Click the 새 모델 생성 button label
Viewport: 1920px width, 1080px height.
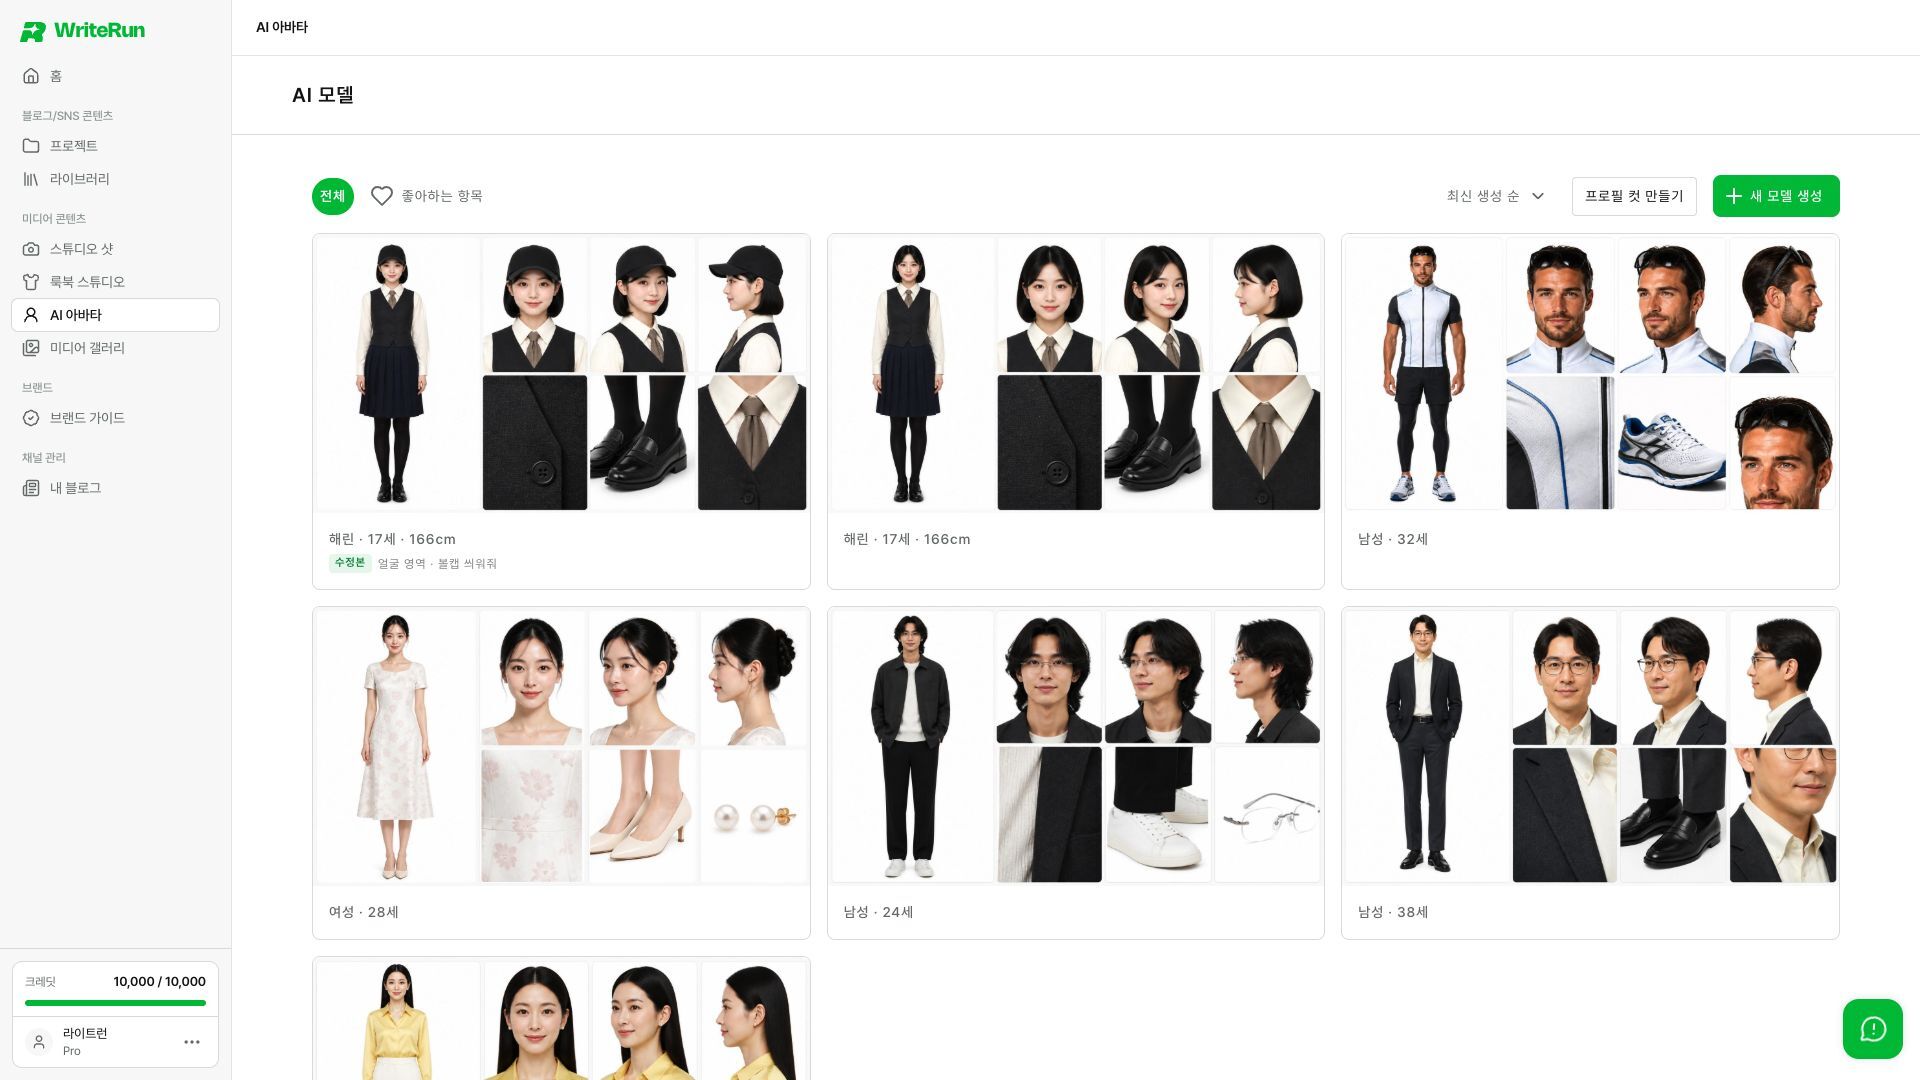[x=1786, y=196]
